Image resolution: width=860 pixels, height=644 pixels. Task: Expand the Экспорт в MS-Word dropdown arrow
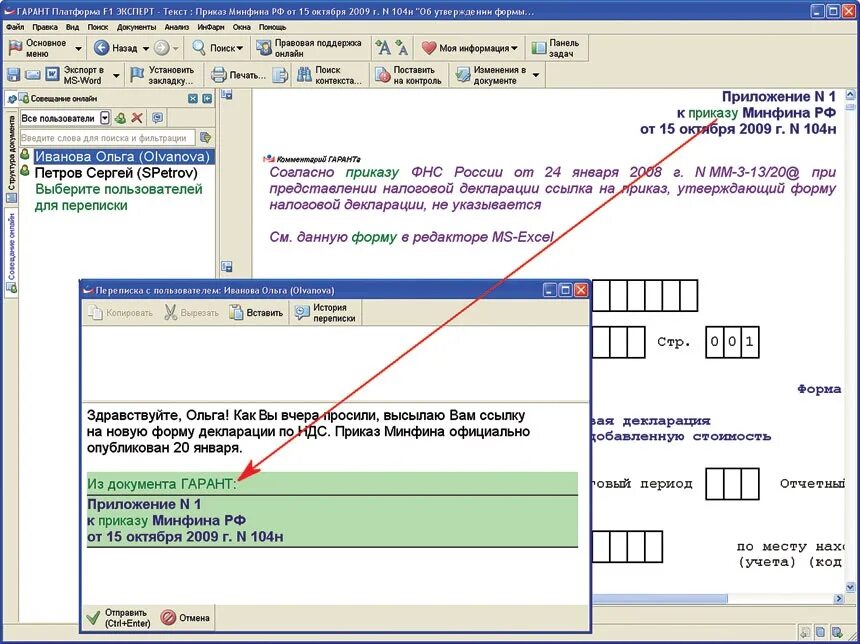point(116,76)
